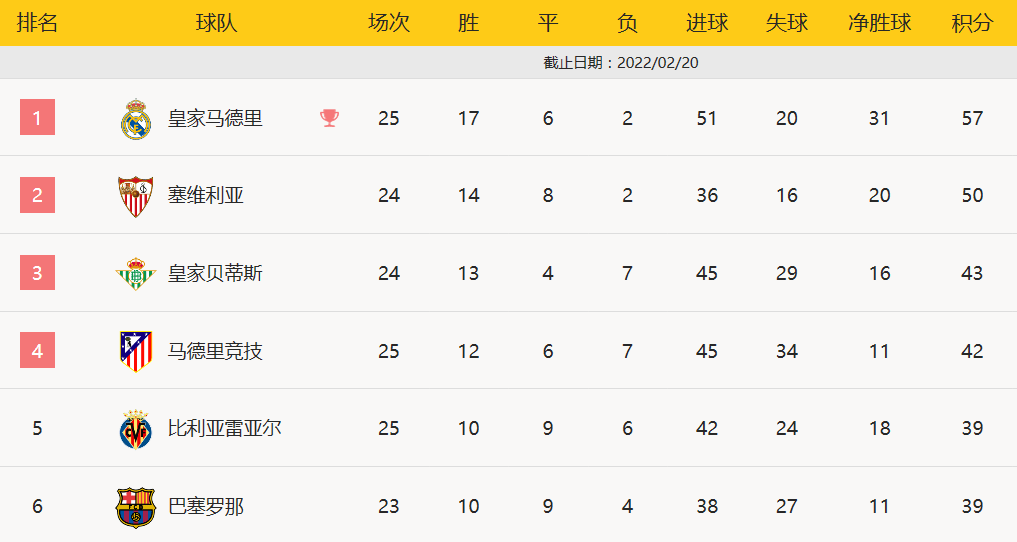Click the 截止日期 2022/02/20 date bar
Viewport: 1017px width, 542px height.
pos(621,62)
